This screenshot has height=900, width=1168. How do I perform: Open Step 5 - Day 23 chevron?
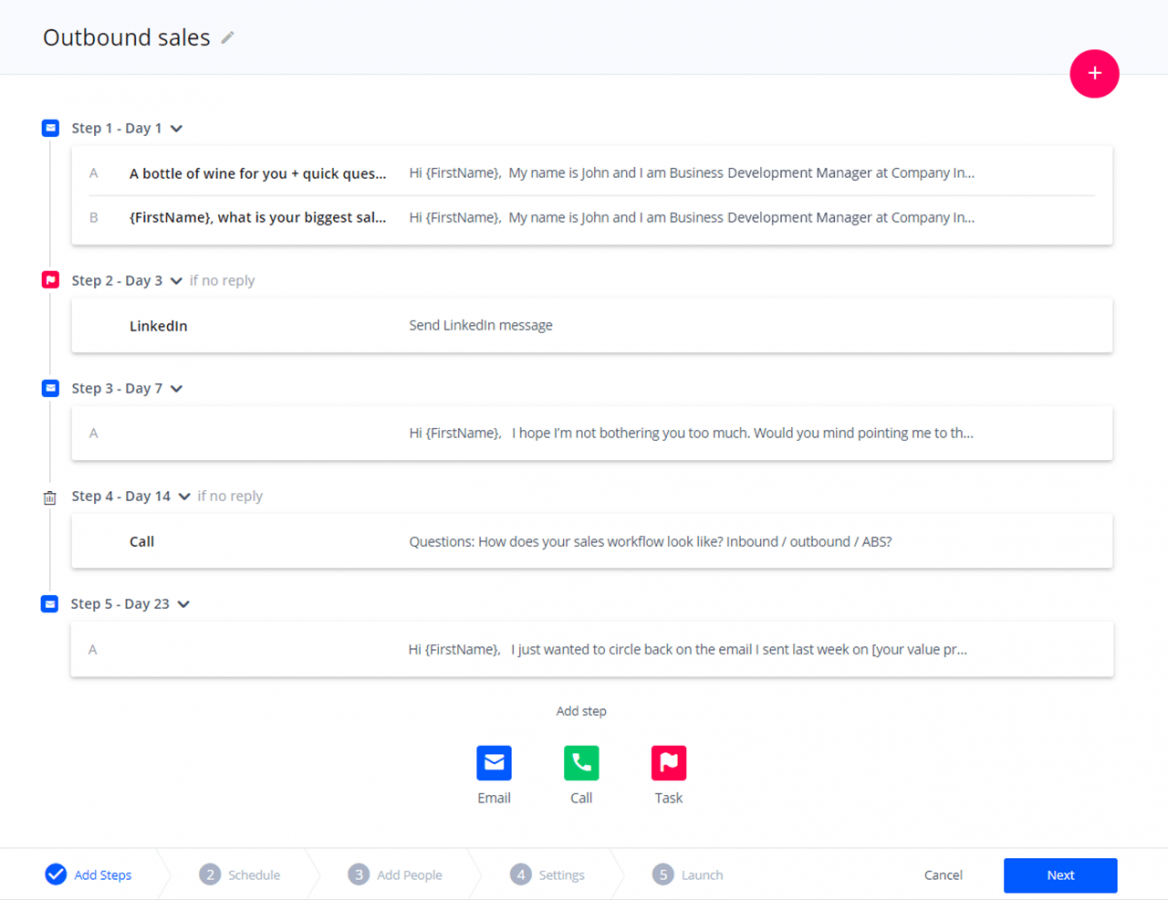(183, 604)
